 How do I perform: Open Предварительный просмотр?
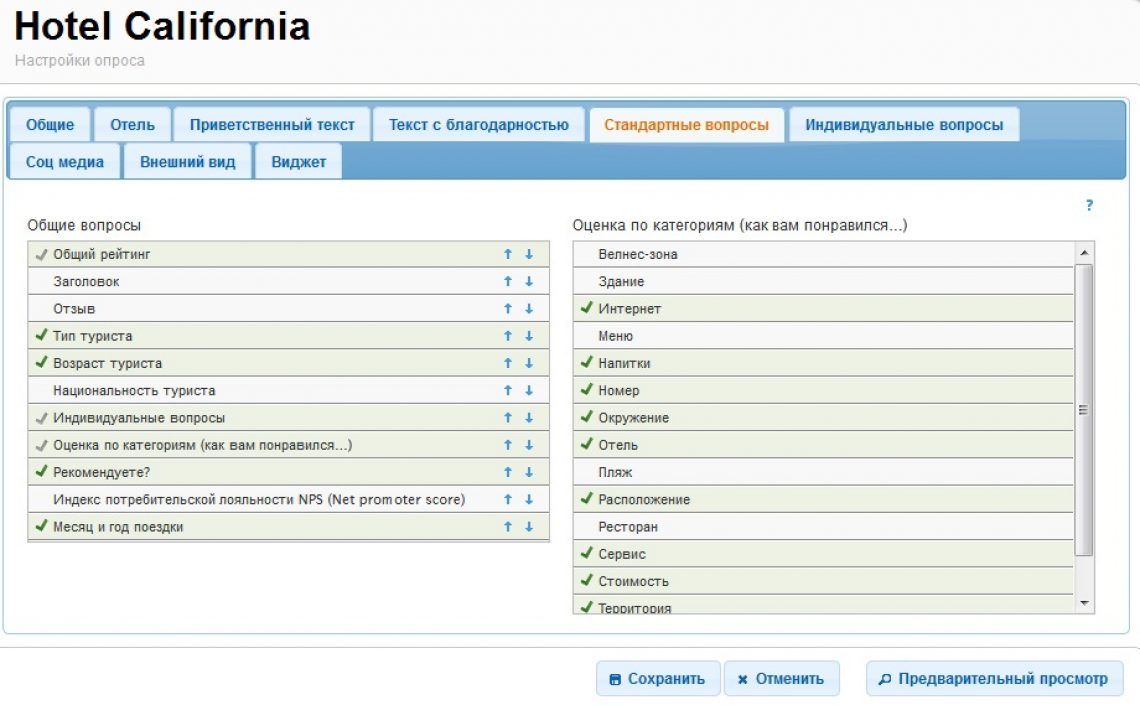[994, 679]
